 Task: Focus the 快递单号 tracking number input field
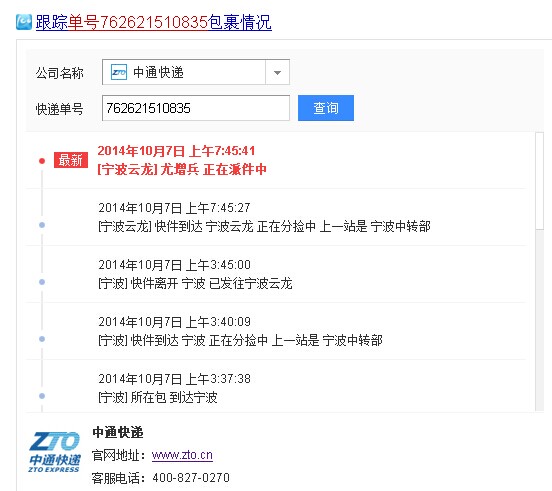point(196,108)
